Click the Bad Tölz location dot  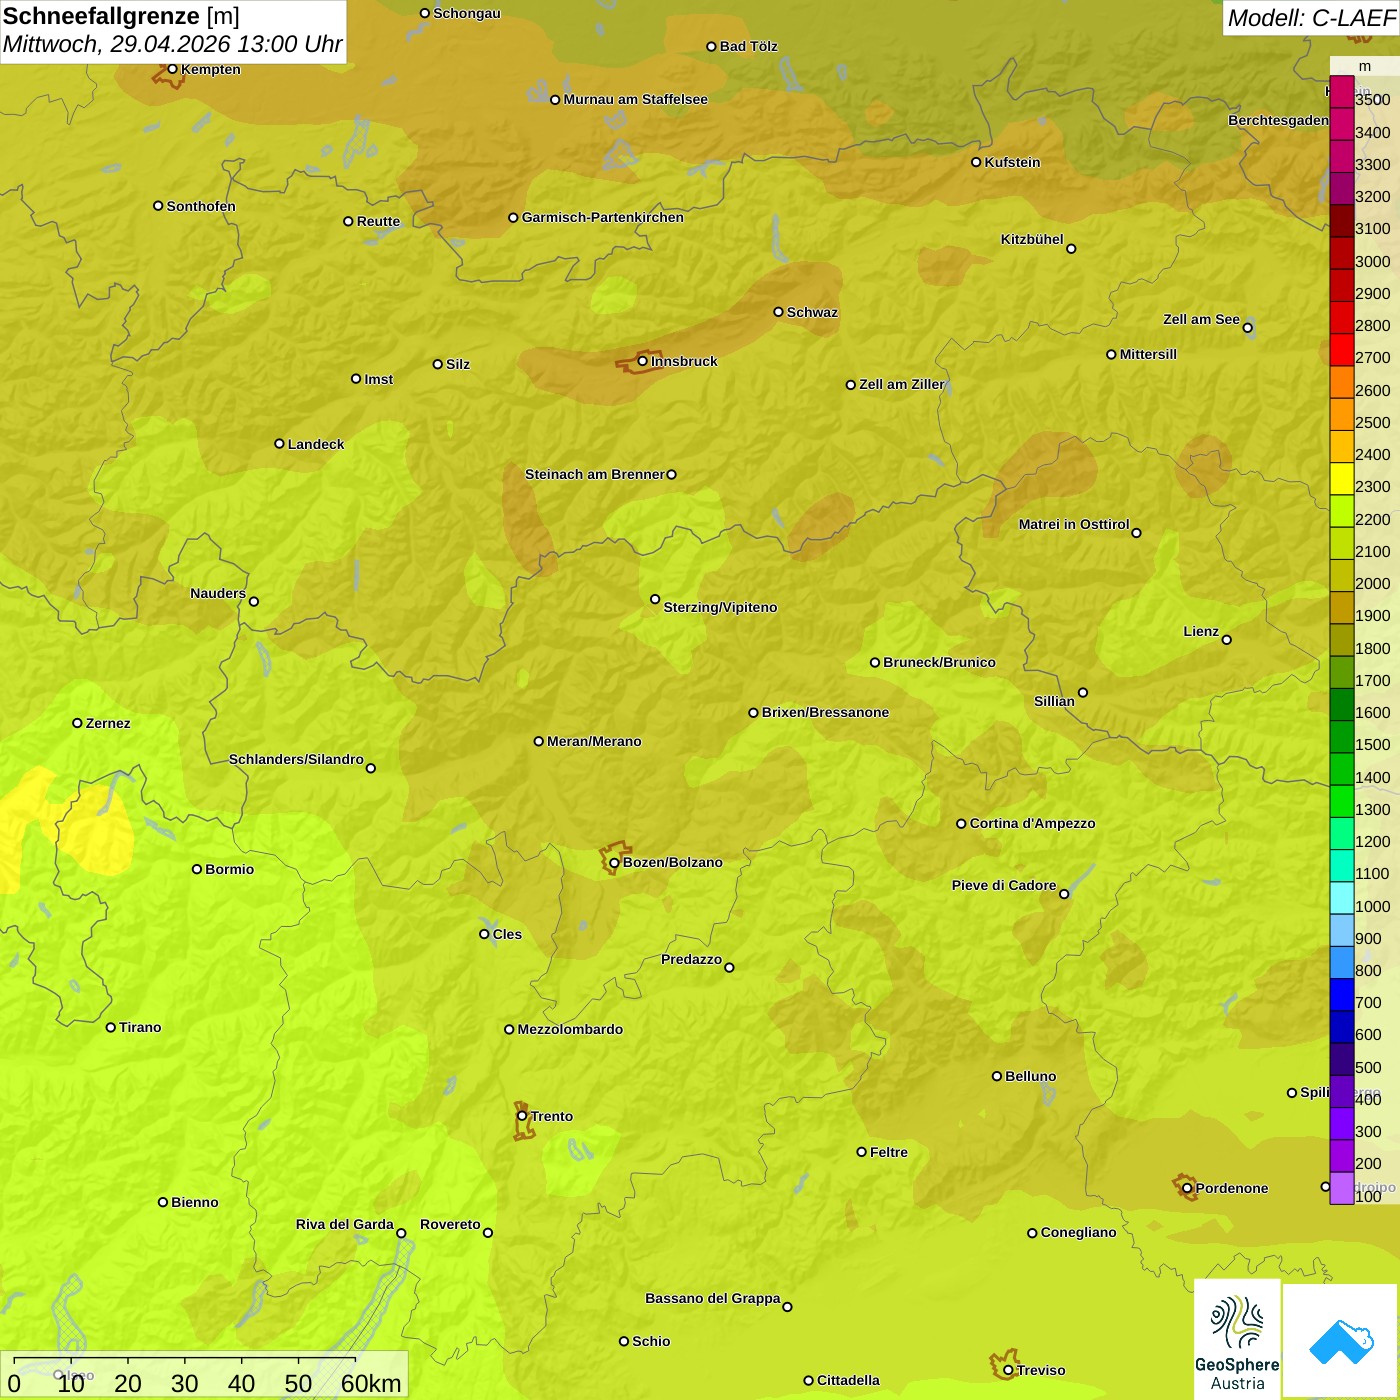pyautogui.click(x=711, y=46)
